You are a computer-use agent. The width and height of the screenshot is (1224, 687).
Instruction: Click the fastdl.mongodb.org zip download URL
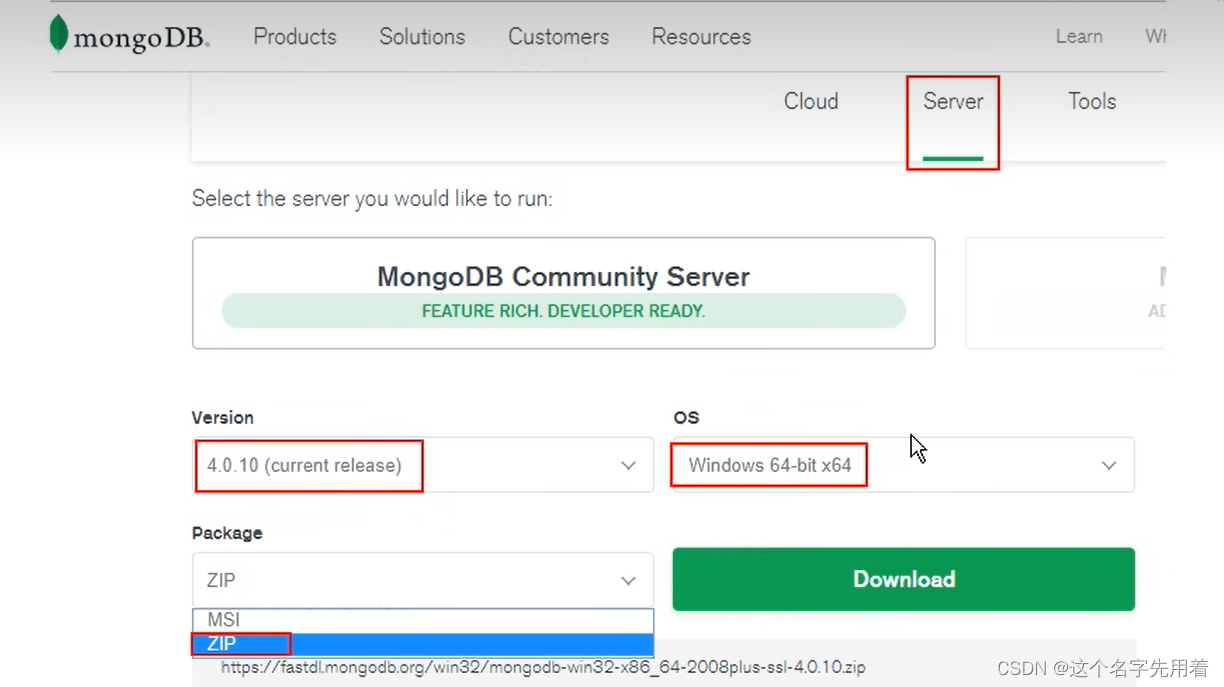tap(543, 667)
